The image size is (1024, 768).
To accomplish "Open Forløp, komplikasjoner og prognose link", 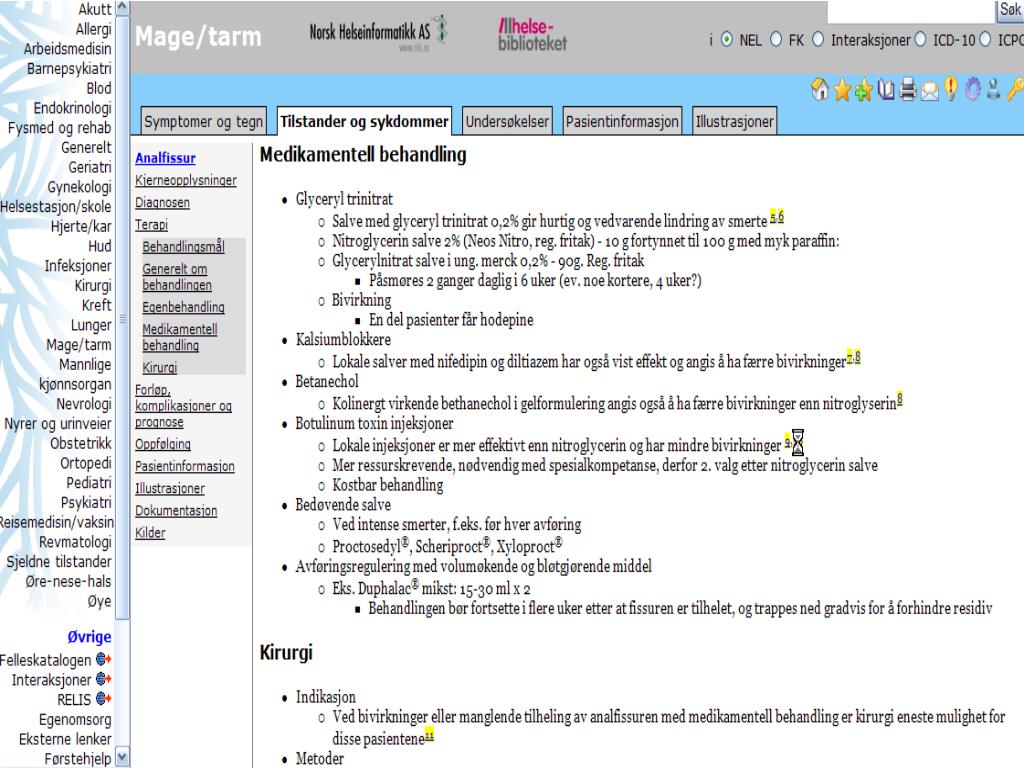I will [184, 406].
